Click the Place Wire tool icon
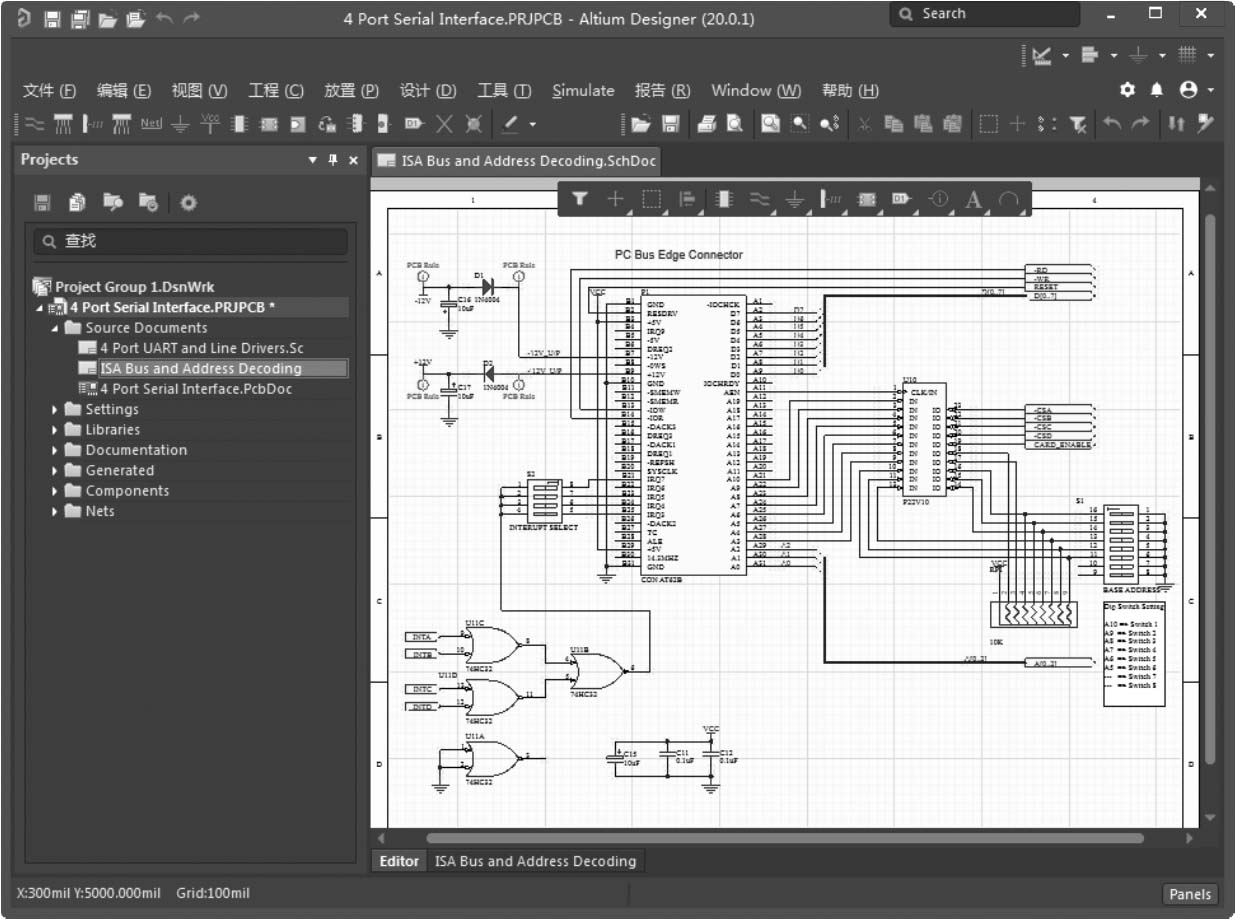Viewport: 1236px width, 920px height. click(x=34, y=124)
